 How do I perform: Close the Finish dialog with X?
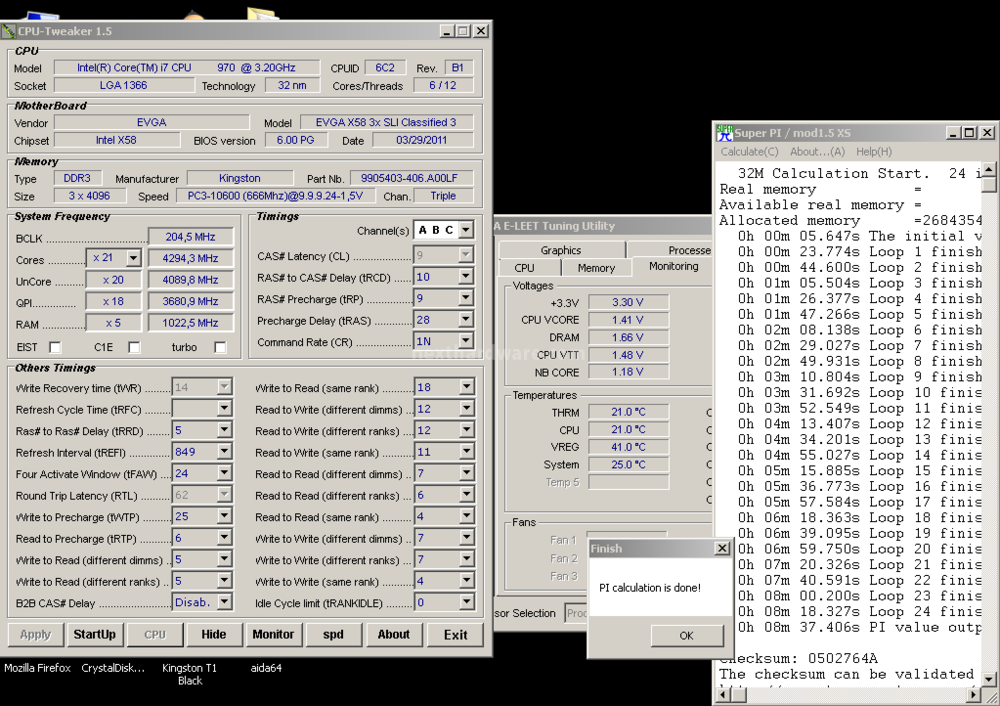[x=722, y=548]
